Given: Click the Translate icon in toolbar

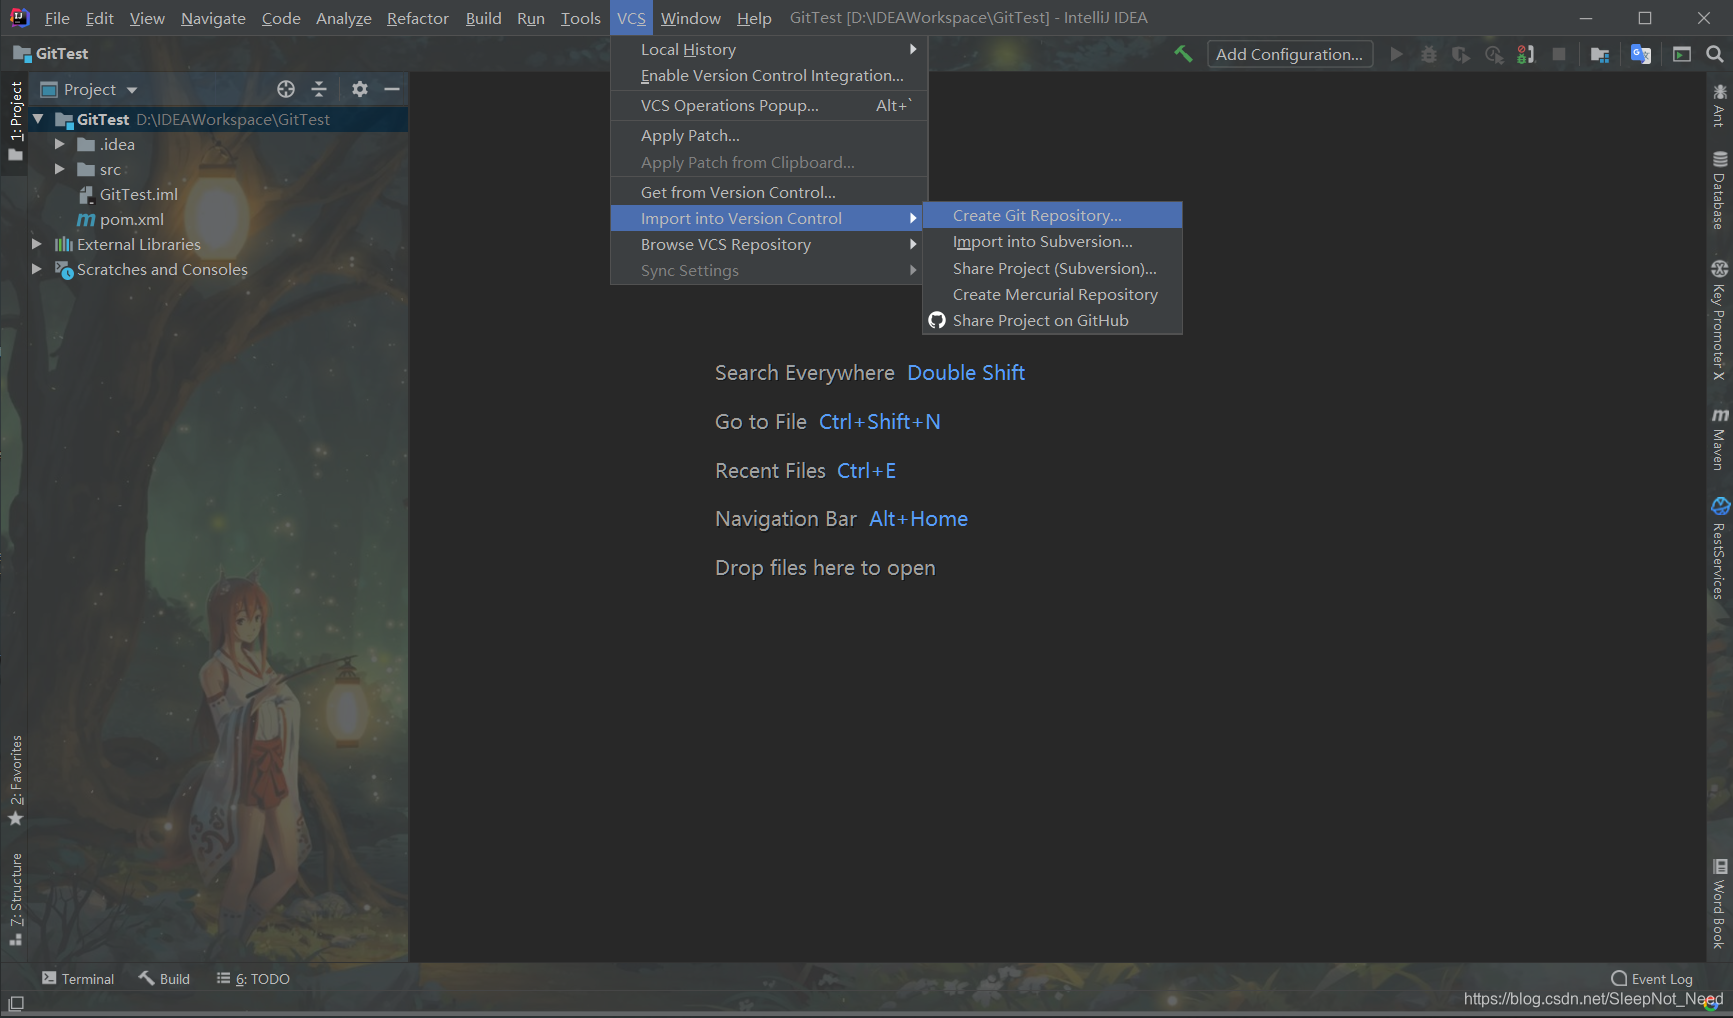Looking at the screenshot, I should coord(1640,54).
